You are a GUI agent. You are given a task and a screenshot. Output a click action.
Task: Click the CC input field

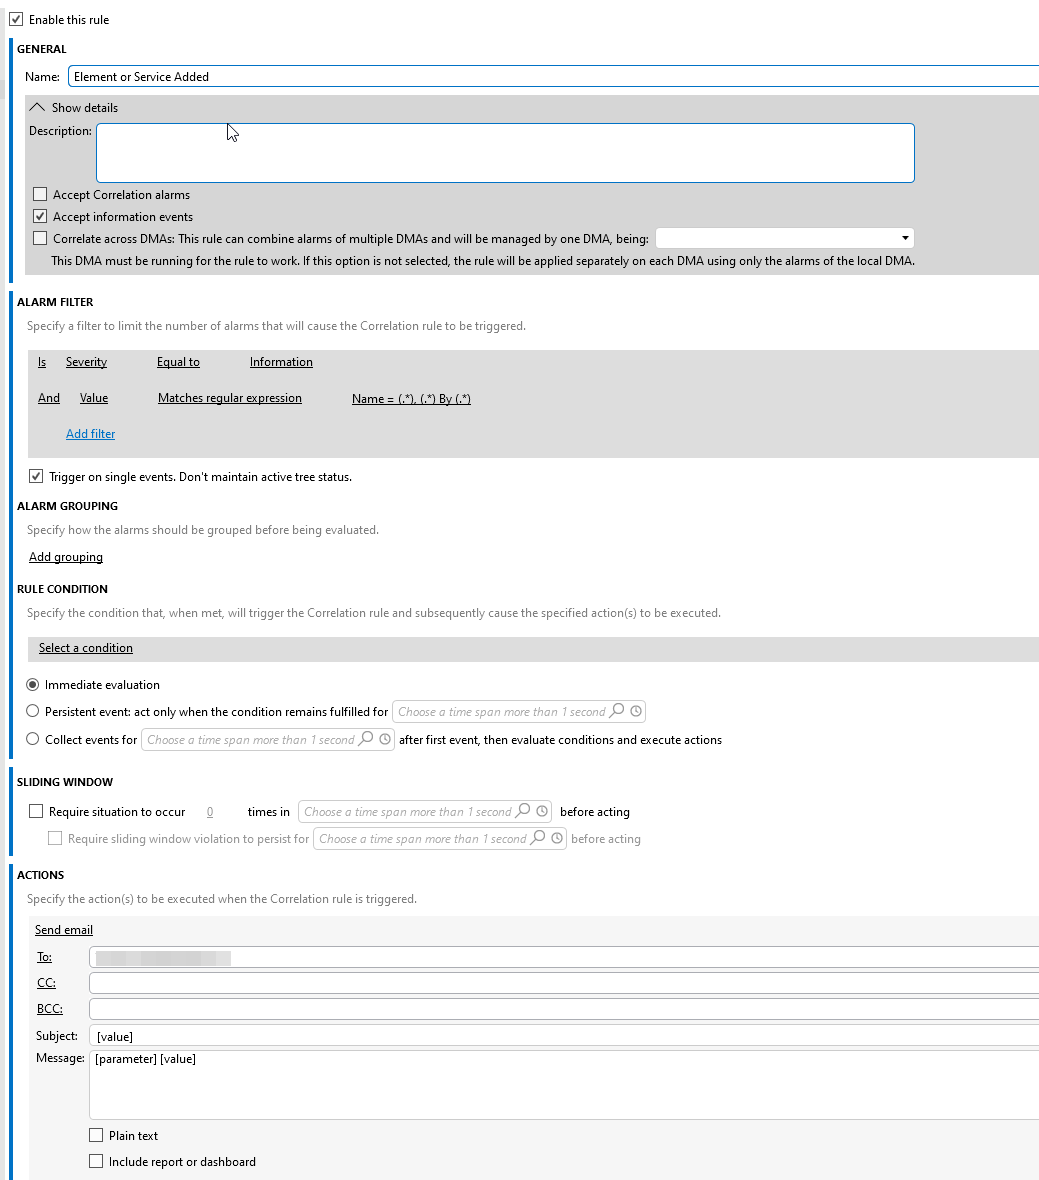[564, 983]
